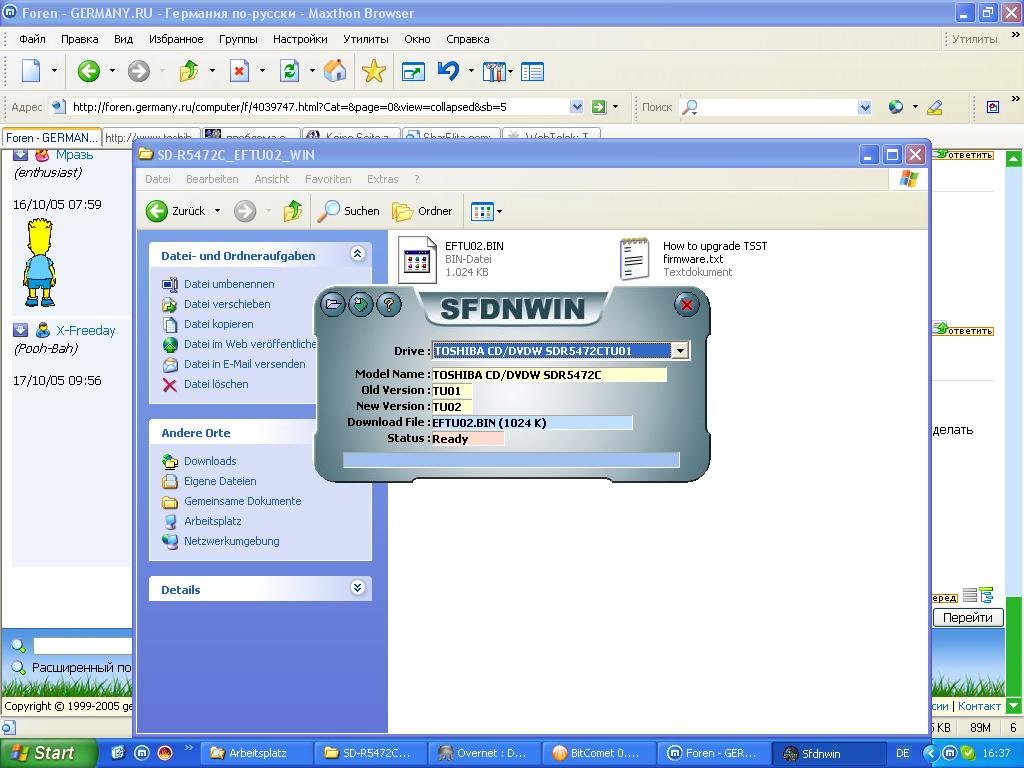Screen dimensions: 1024x768
Task: Click the Контакт link in page footer
Action: point(979,706)
